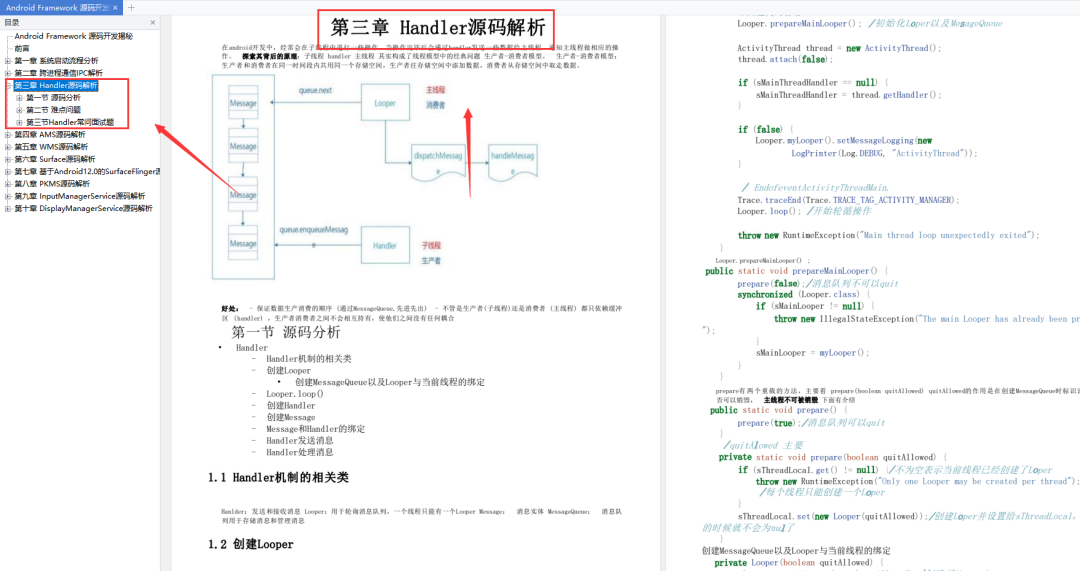Expand 第三节Handler常问面试题 sub-node
The image size is (1080, 571).
[19, 123]
